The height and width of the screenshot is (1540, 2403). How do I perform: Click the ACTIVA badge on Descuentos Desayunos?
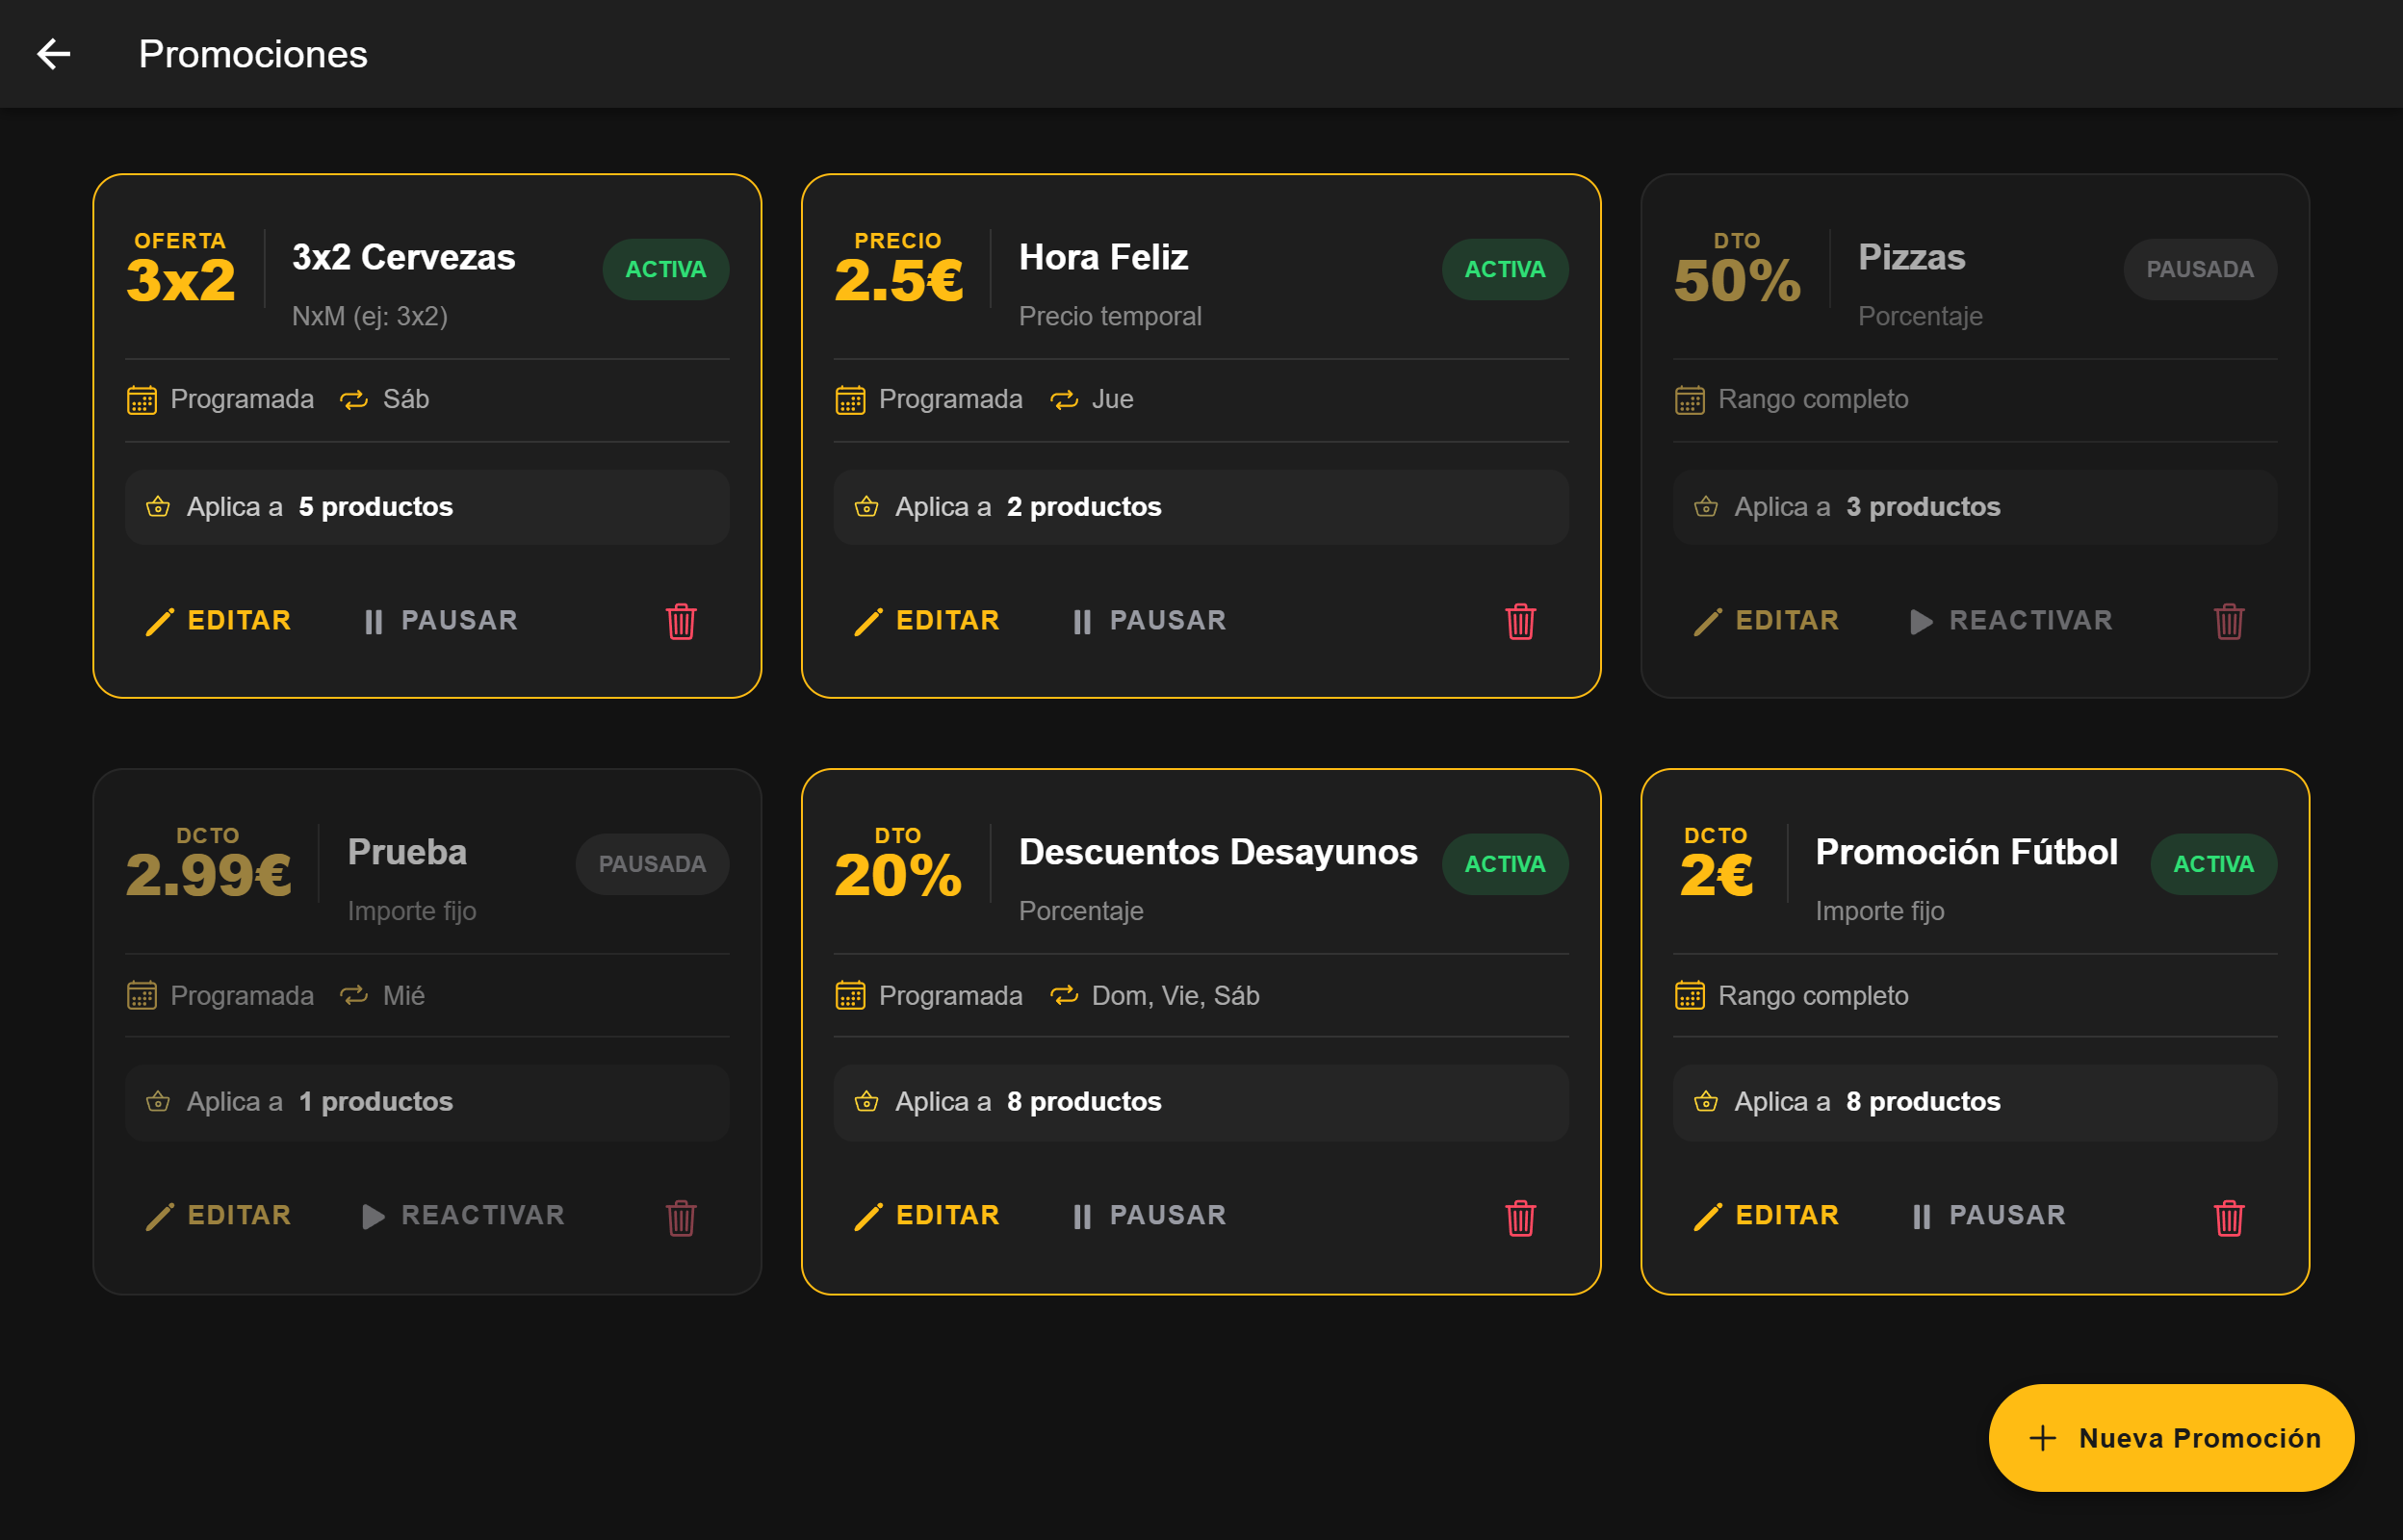click(1504, 863)
